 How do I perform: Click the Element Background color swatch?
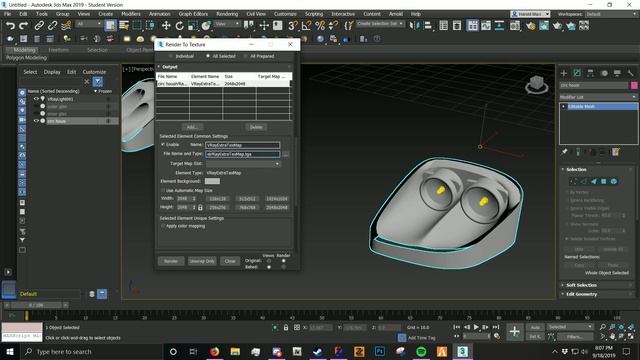coord(212,181)
